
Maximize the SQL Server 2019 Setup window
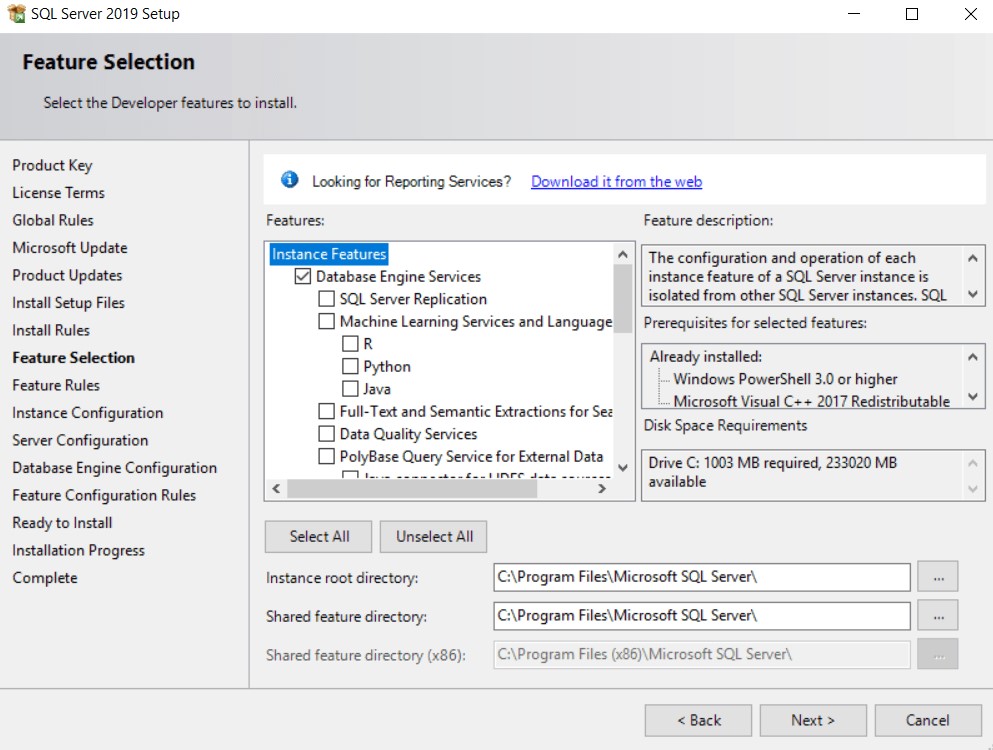pos(912,14)
